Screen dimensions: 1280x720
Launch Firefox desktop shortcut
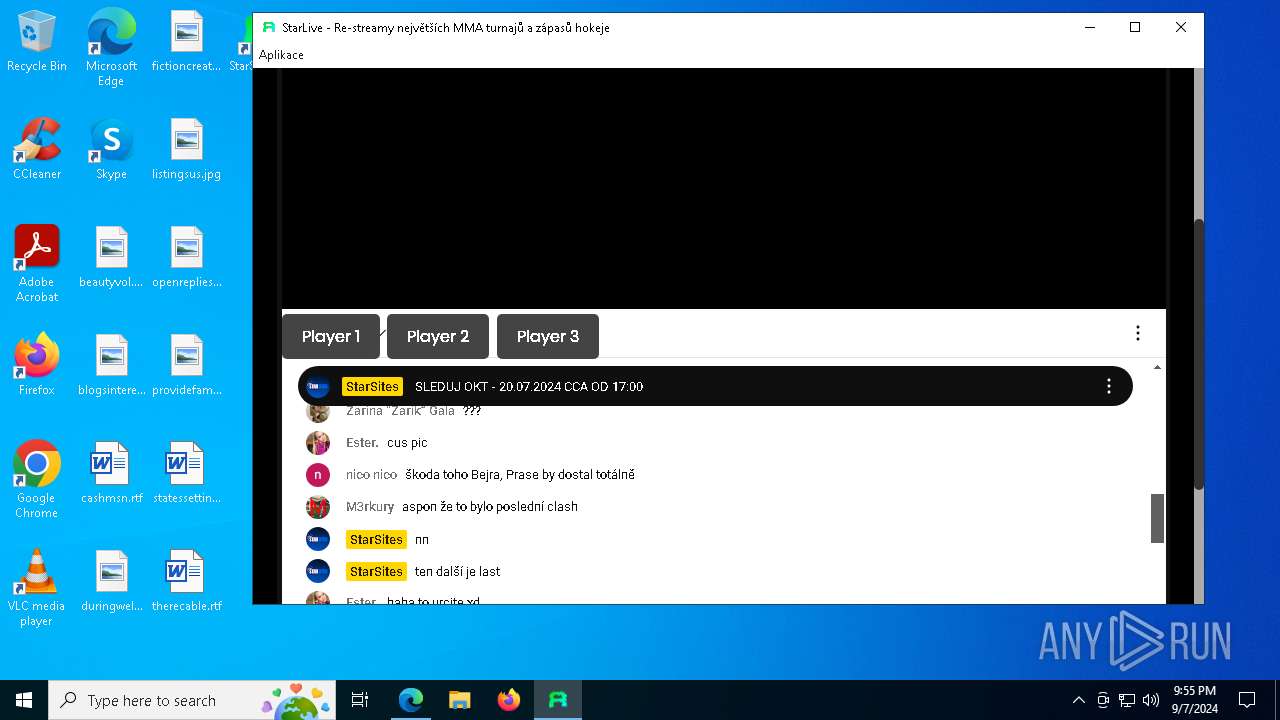(x=37, y=365)
